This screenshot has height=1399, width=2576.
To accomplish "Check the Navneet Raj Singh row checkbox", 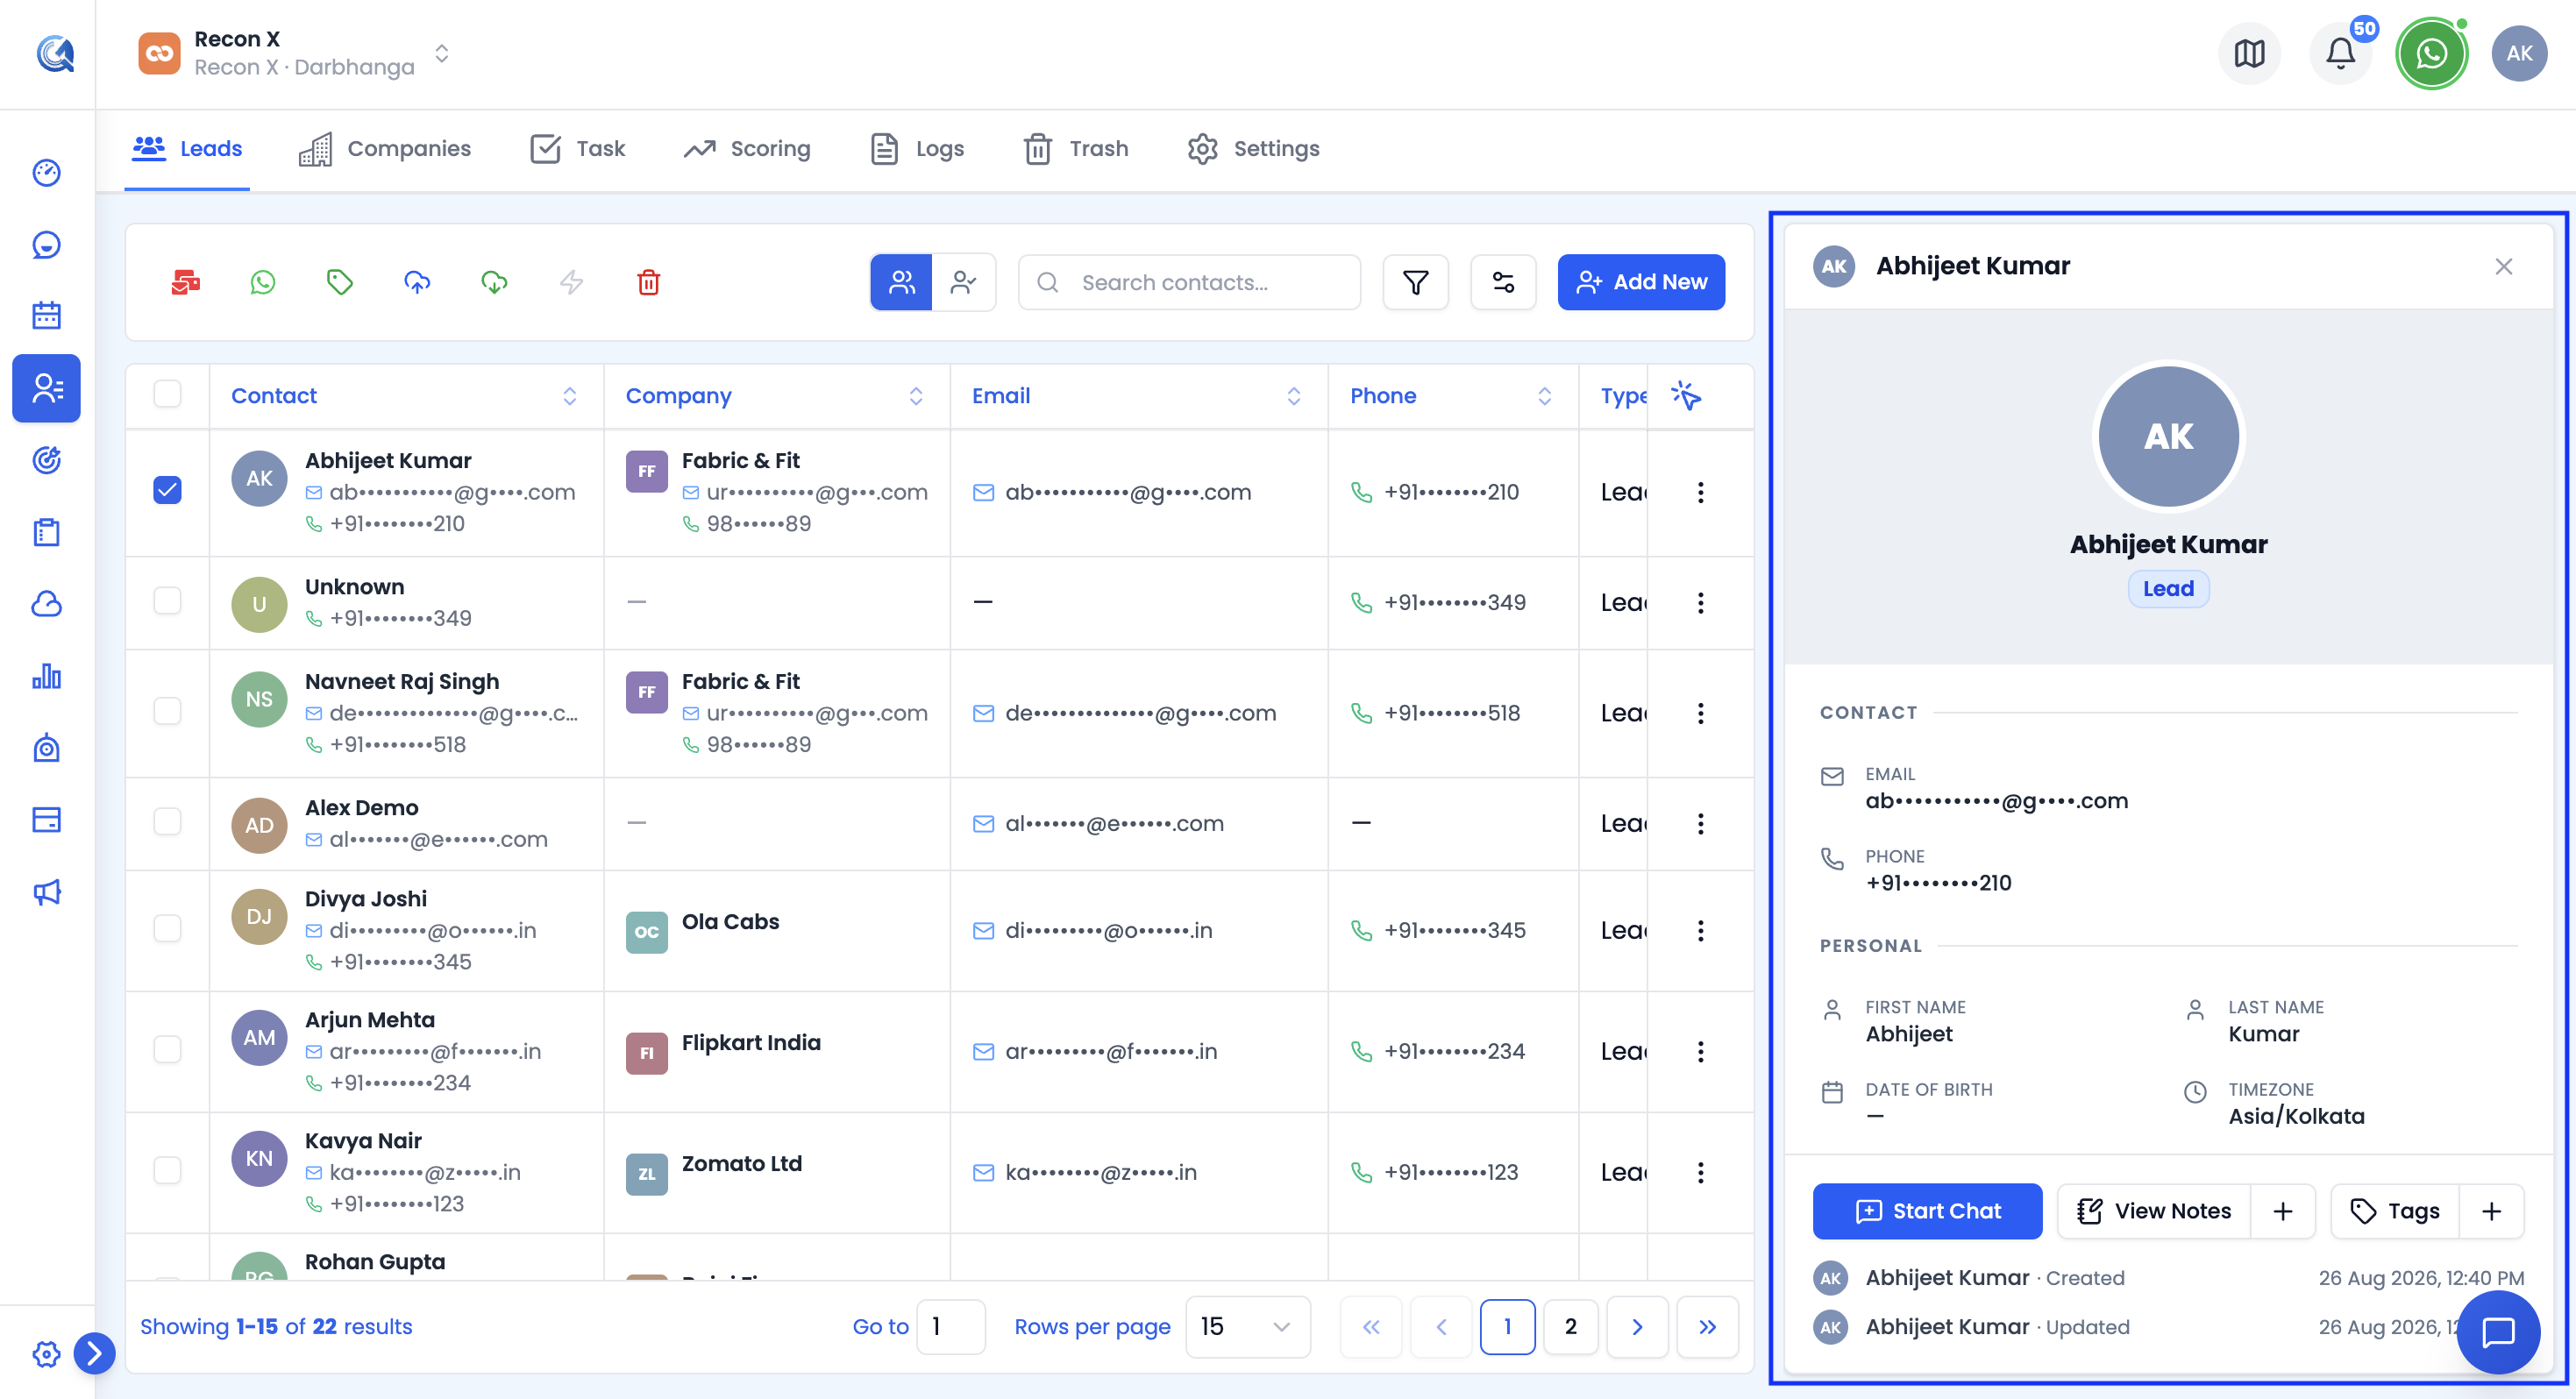I will [x=167, y=711].
